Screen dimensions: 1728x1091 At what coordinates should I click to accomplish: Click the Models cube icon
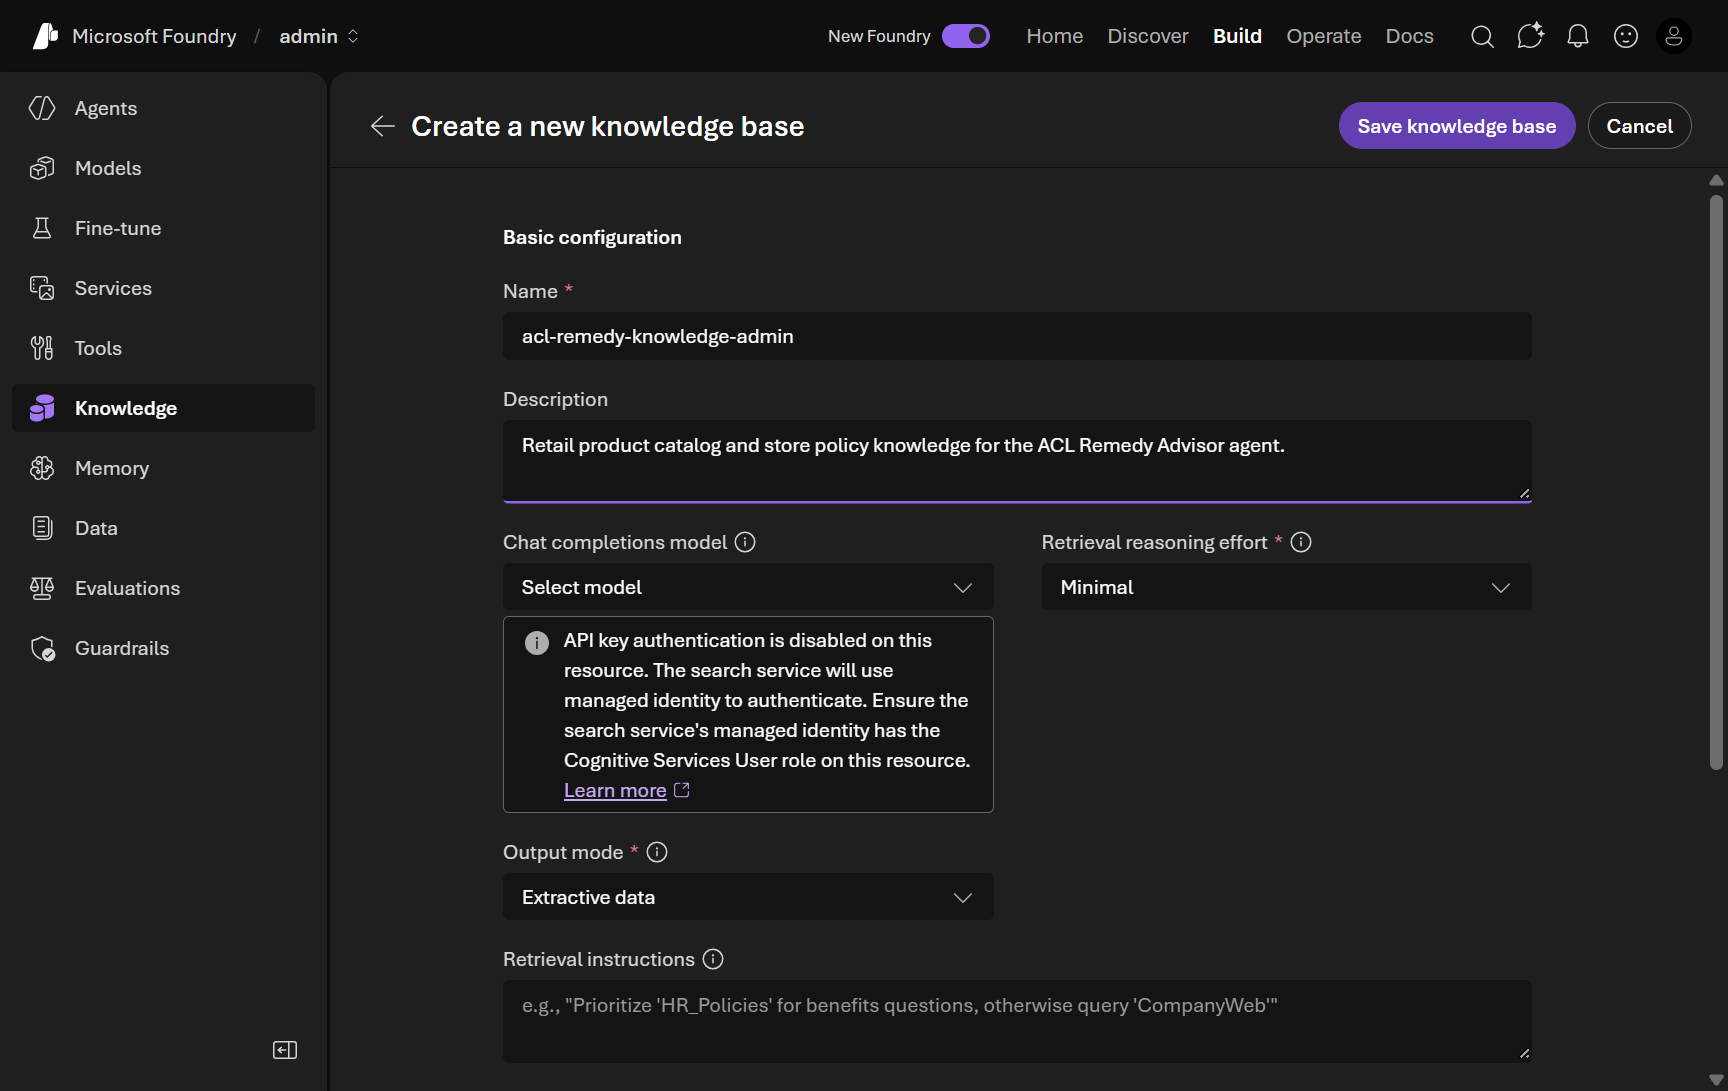tap(42, 168)
